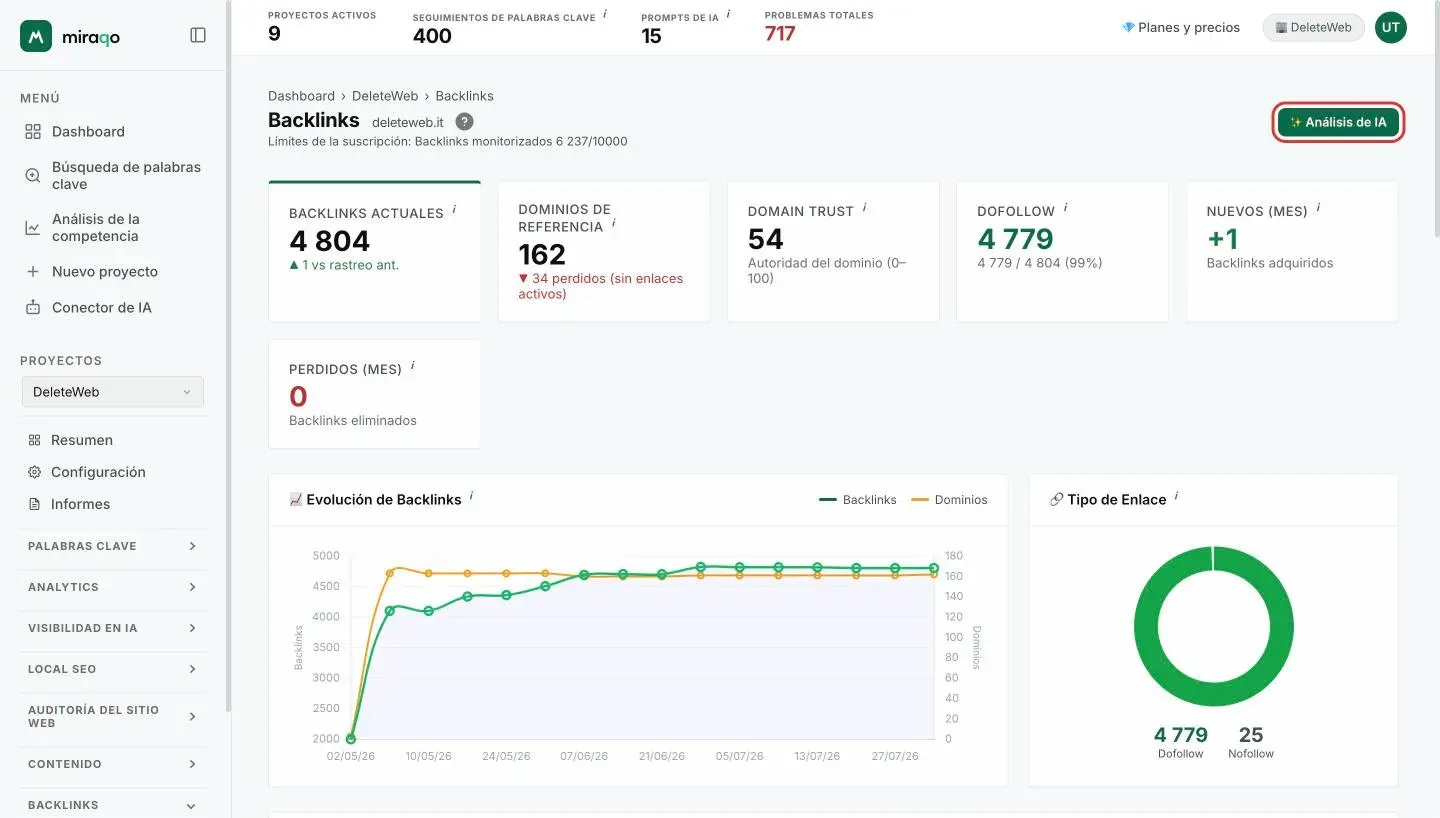
Task: Click the Configuración gear icon
Action: click(x=34, y=472)
